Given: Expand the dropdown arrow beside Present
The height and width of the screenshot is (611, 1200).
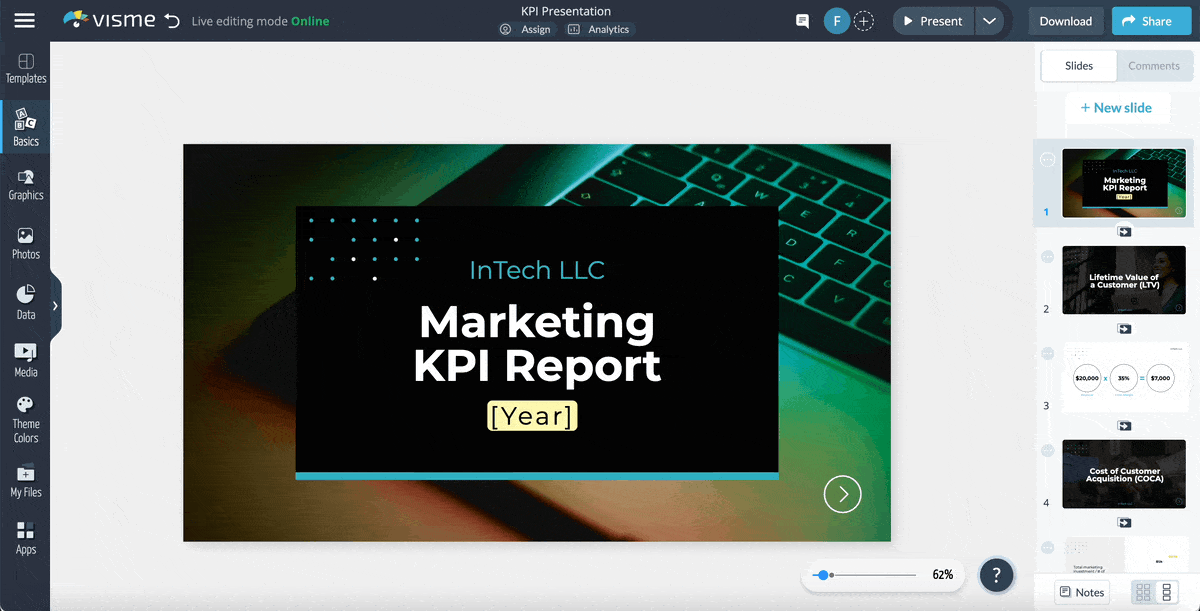Looking at the screenshot, I should (x=989, y=21).
